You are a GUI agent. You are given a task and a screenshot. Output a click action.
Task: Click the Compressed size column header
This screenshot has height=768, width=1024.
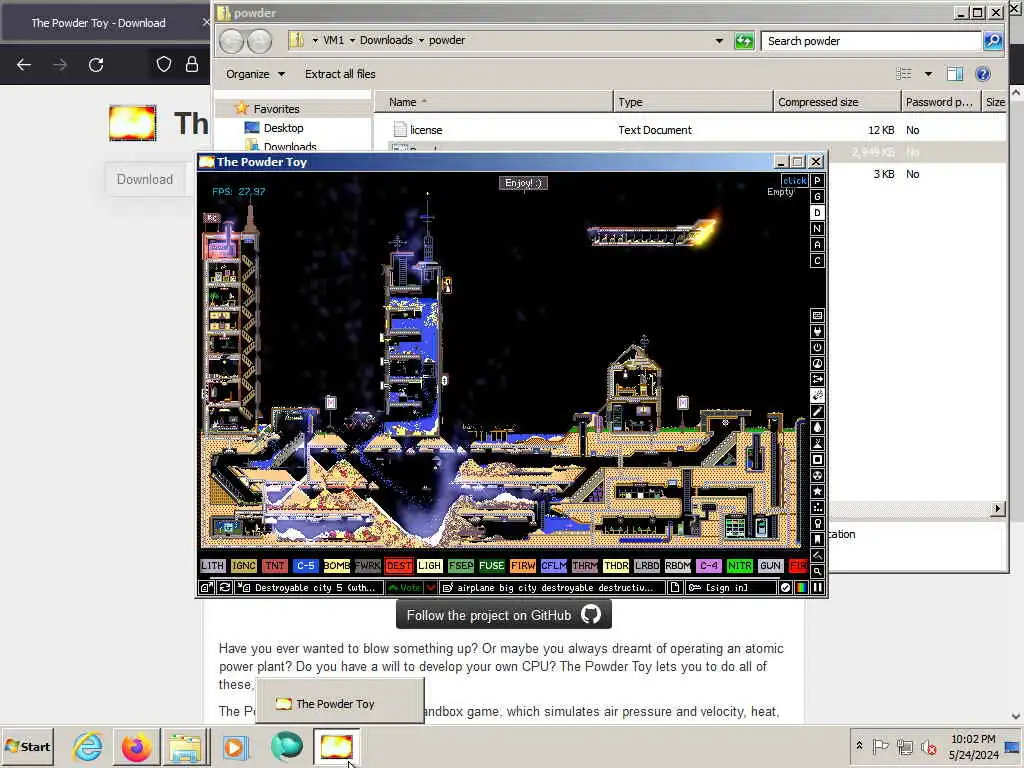pyautogui.click(x=837, y=102)
